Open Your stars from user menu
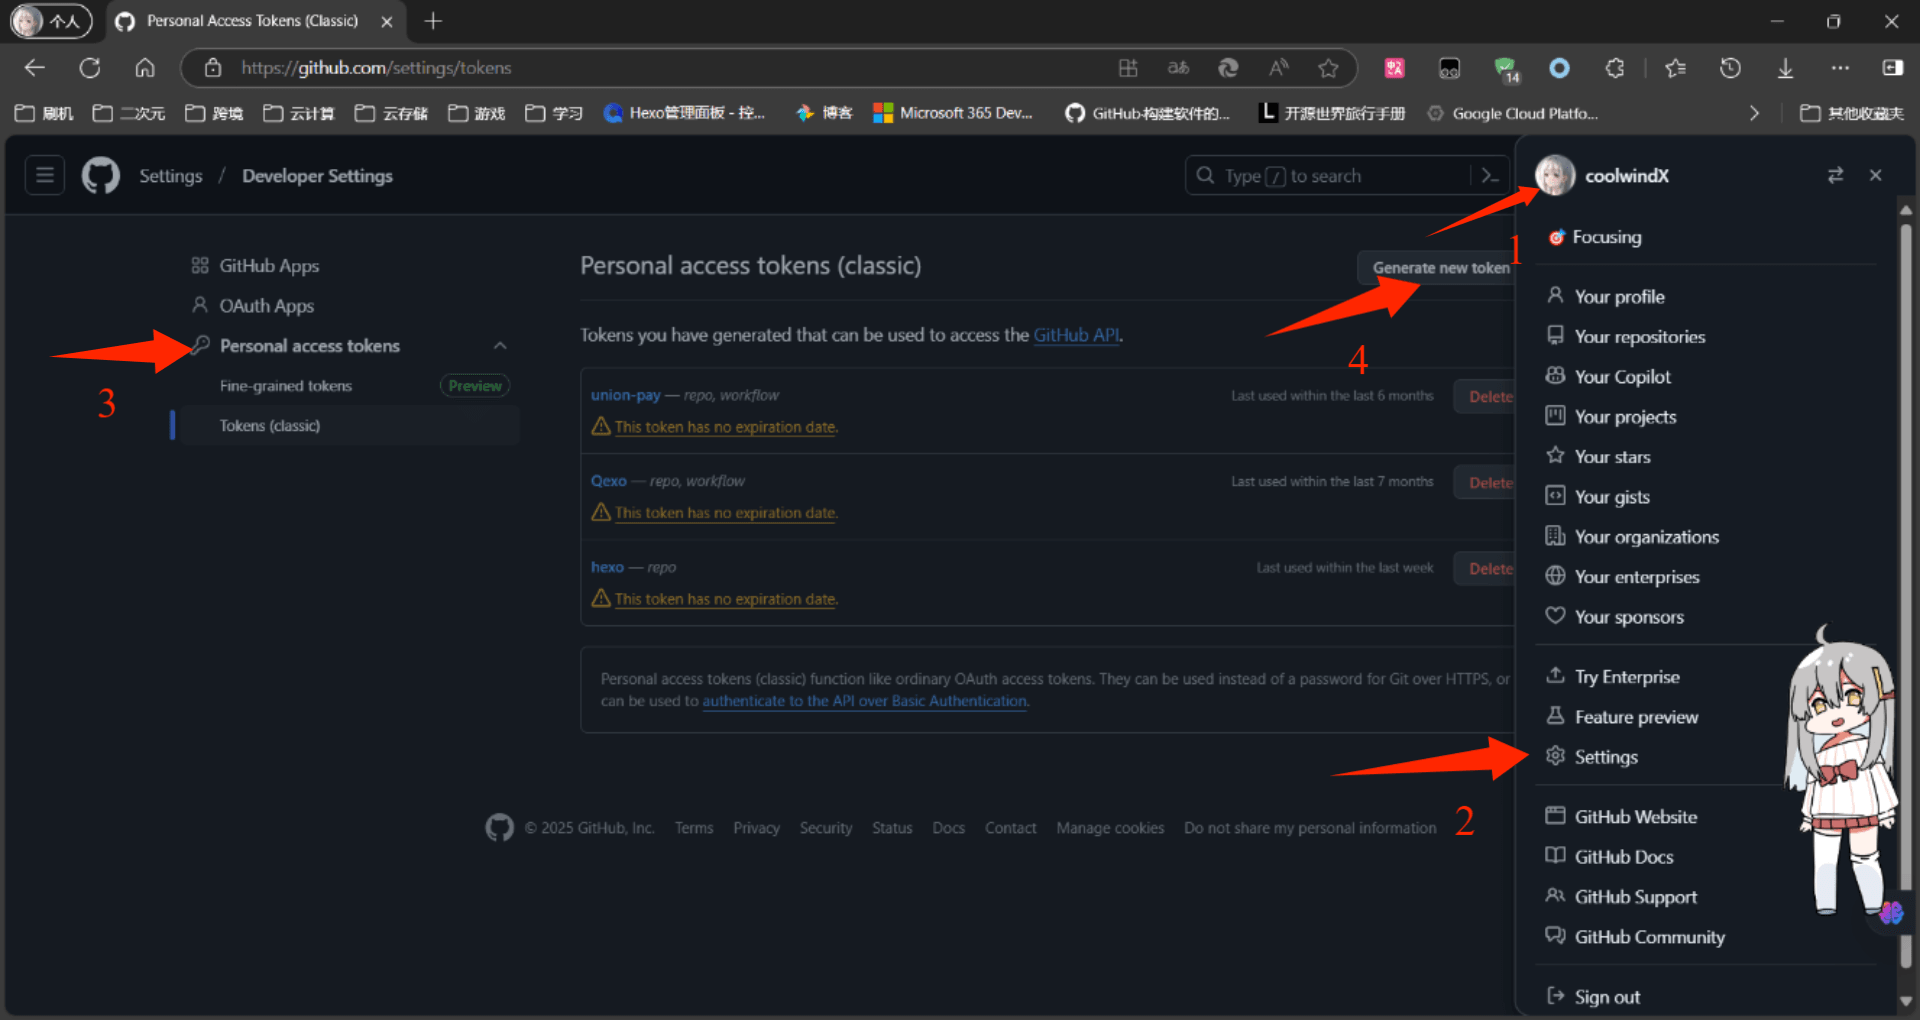 (1612, 457)
